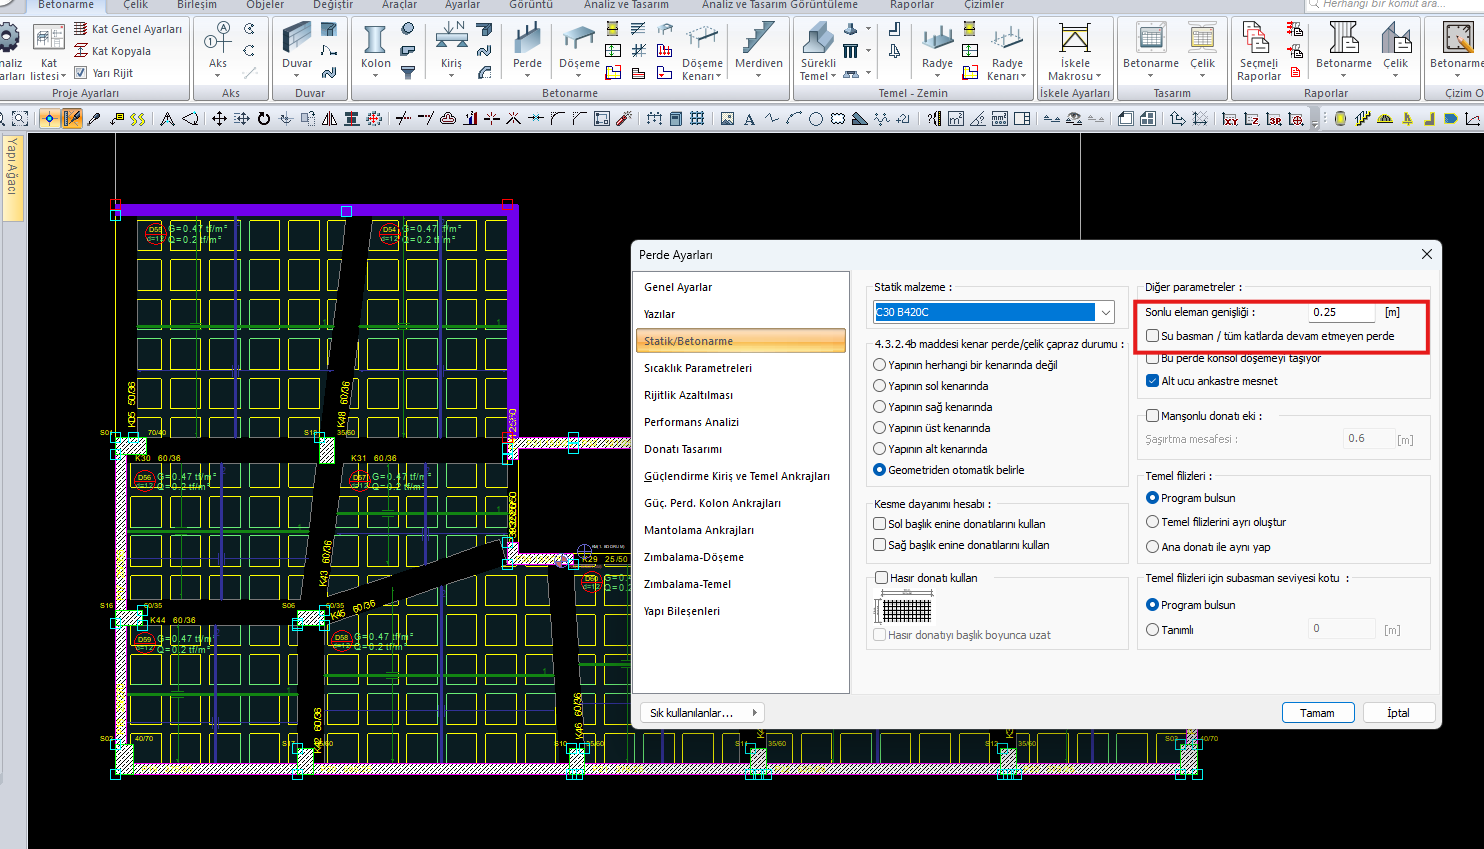Expand Sık kullanılanlar arrow menu
The image size is (1484, 849).
click(754, 712)
